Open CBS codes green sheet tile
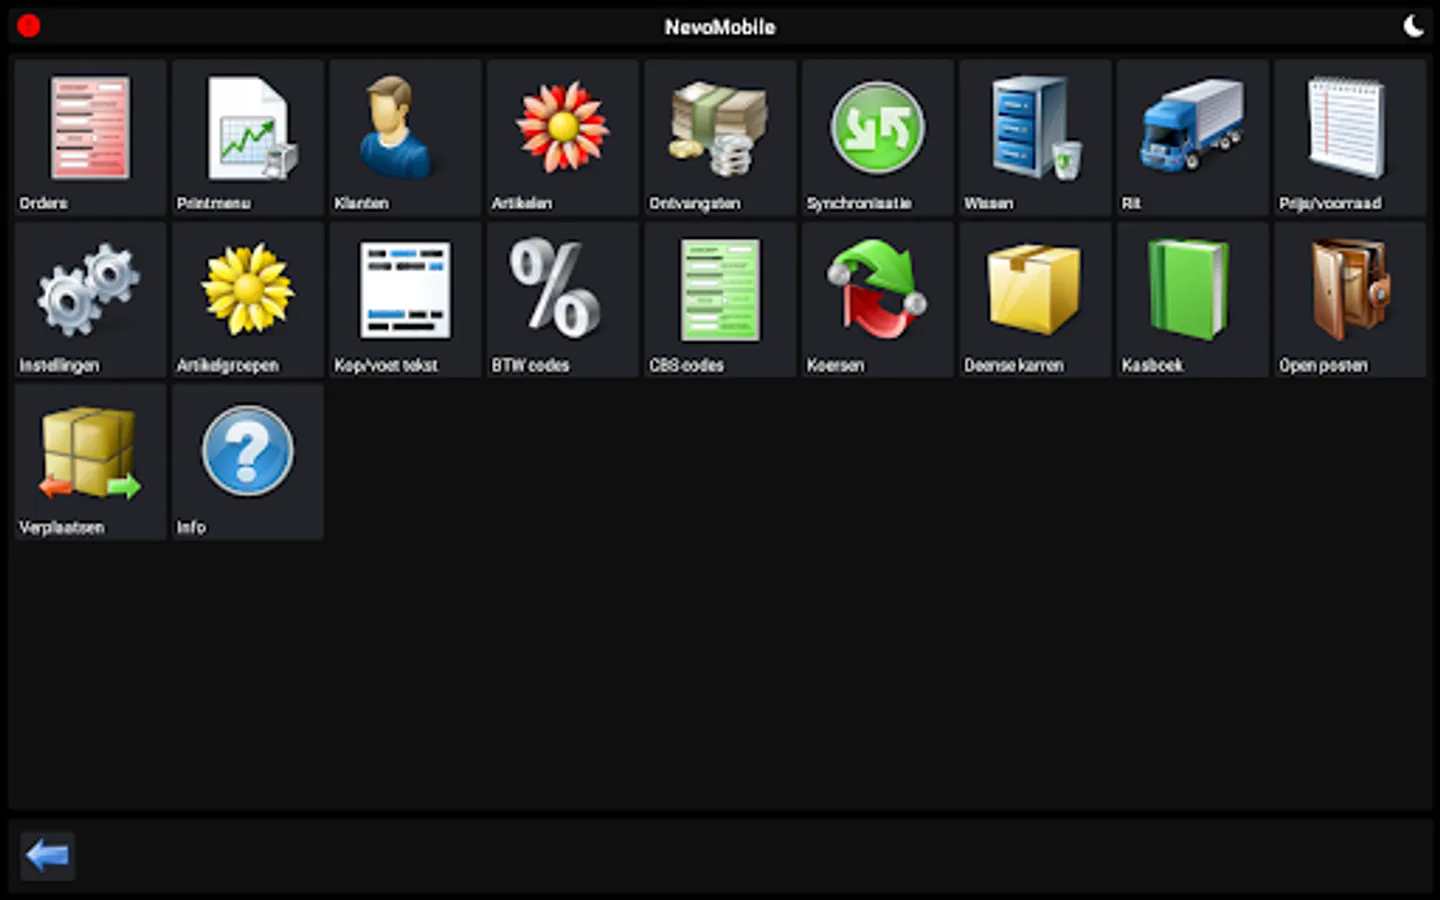 tap(720, 300)
